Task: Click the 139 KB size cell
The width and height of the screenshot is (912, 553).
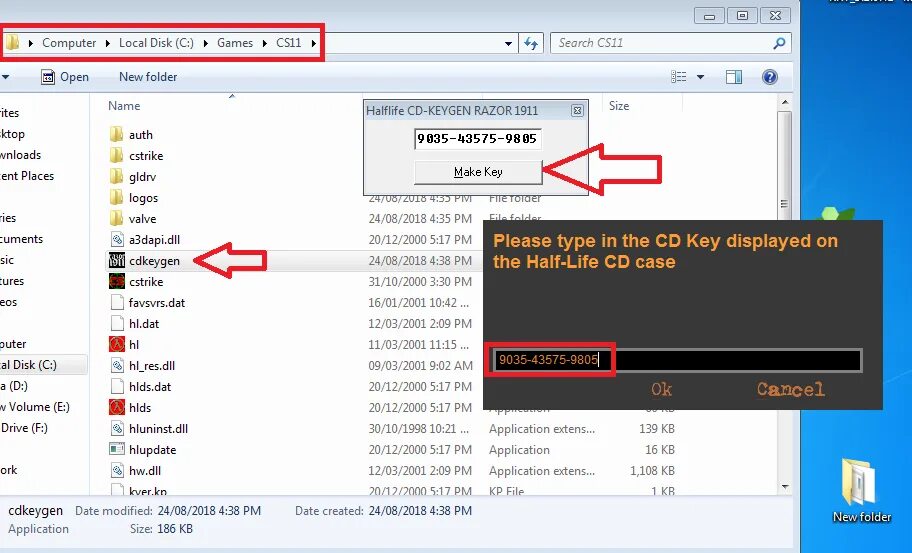Action: pyautogui.click(x=657, y=429)
